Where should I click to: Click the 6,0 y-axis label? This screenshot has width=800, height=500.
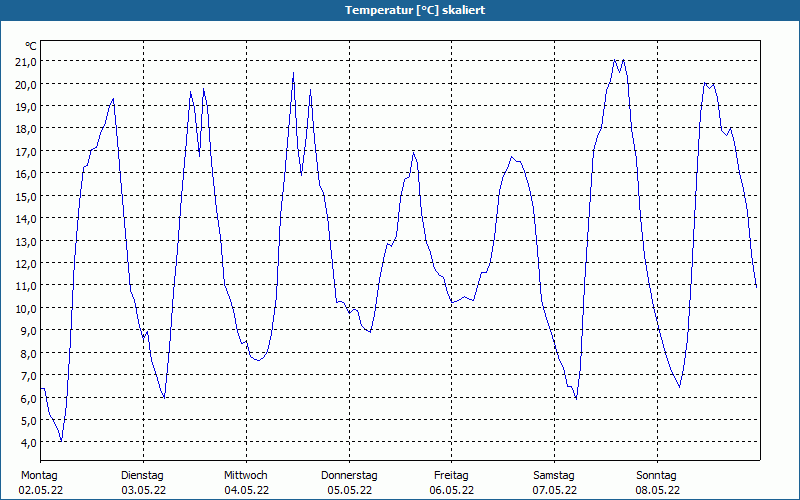point(29,398)
